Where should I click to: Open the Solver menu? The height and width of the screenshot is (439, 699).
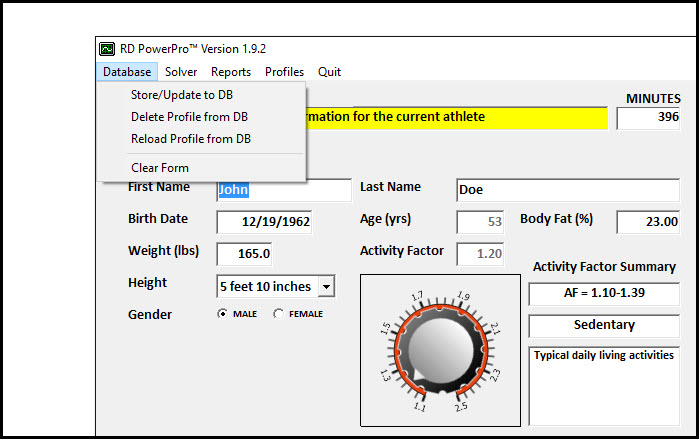(181, 72)
